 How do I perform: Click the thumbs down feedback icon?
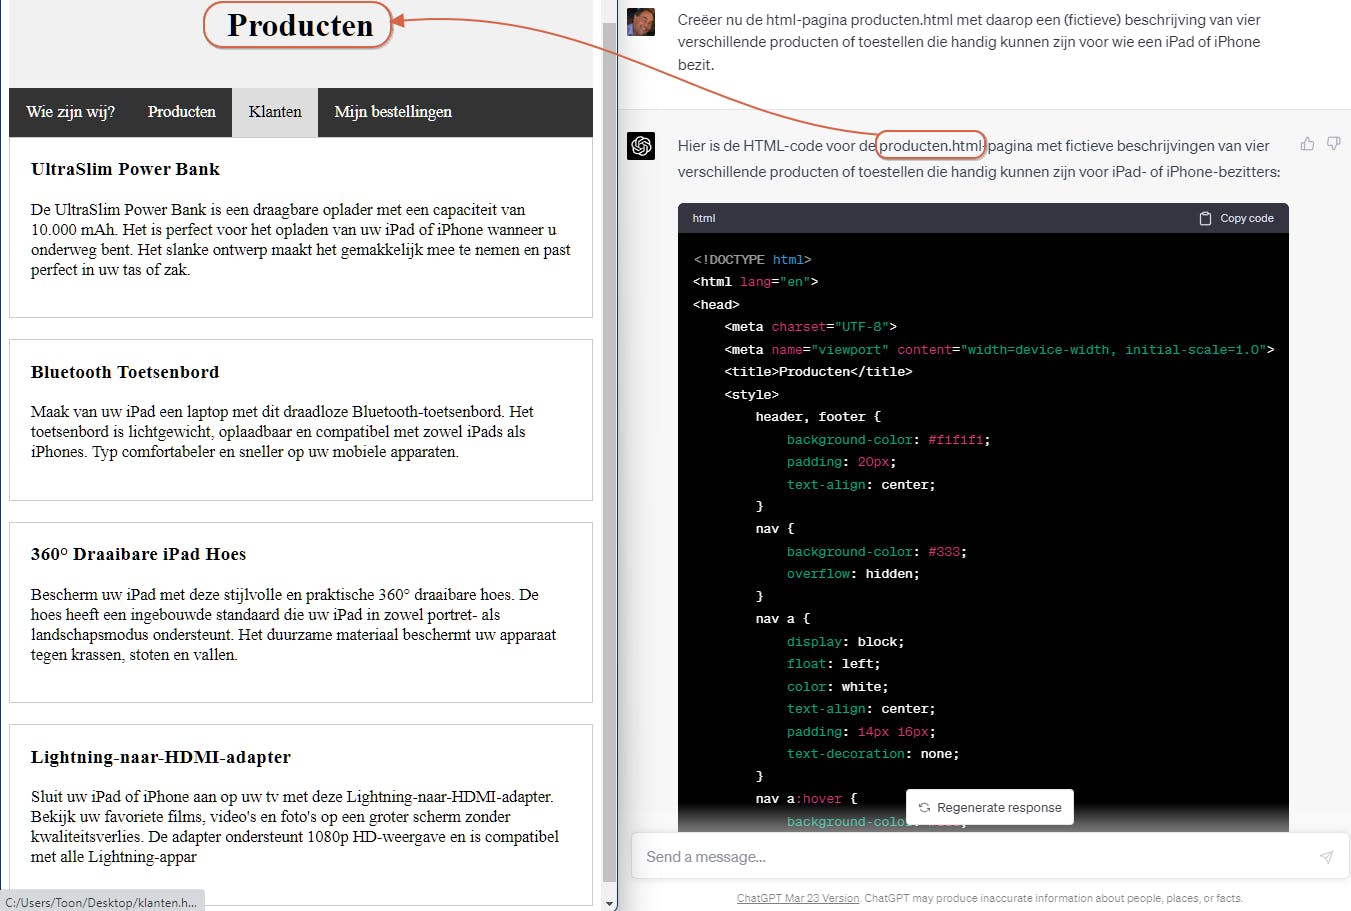point(1333,144)
